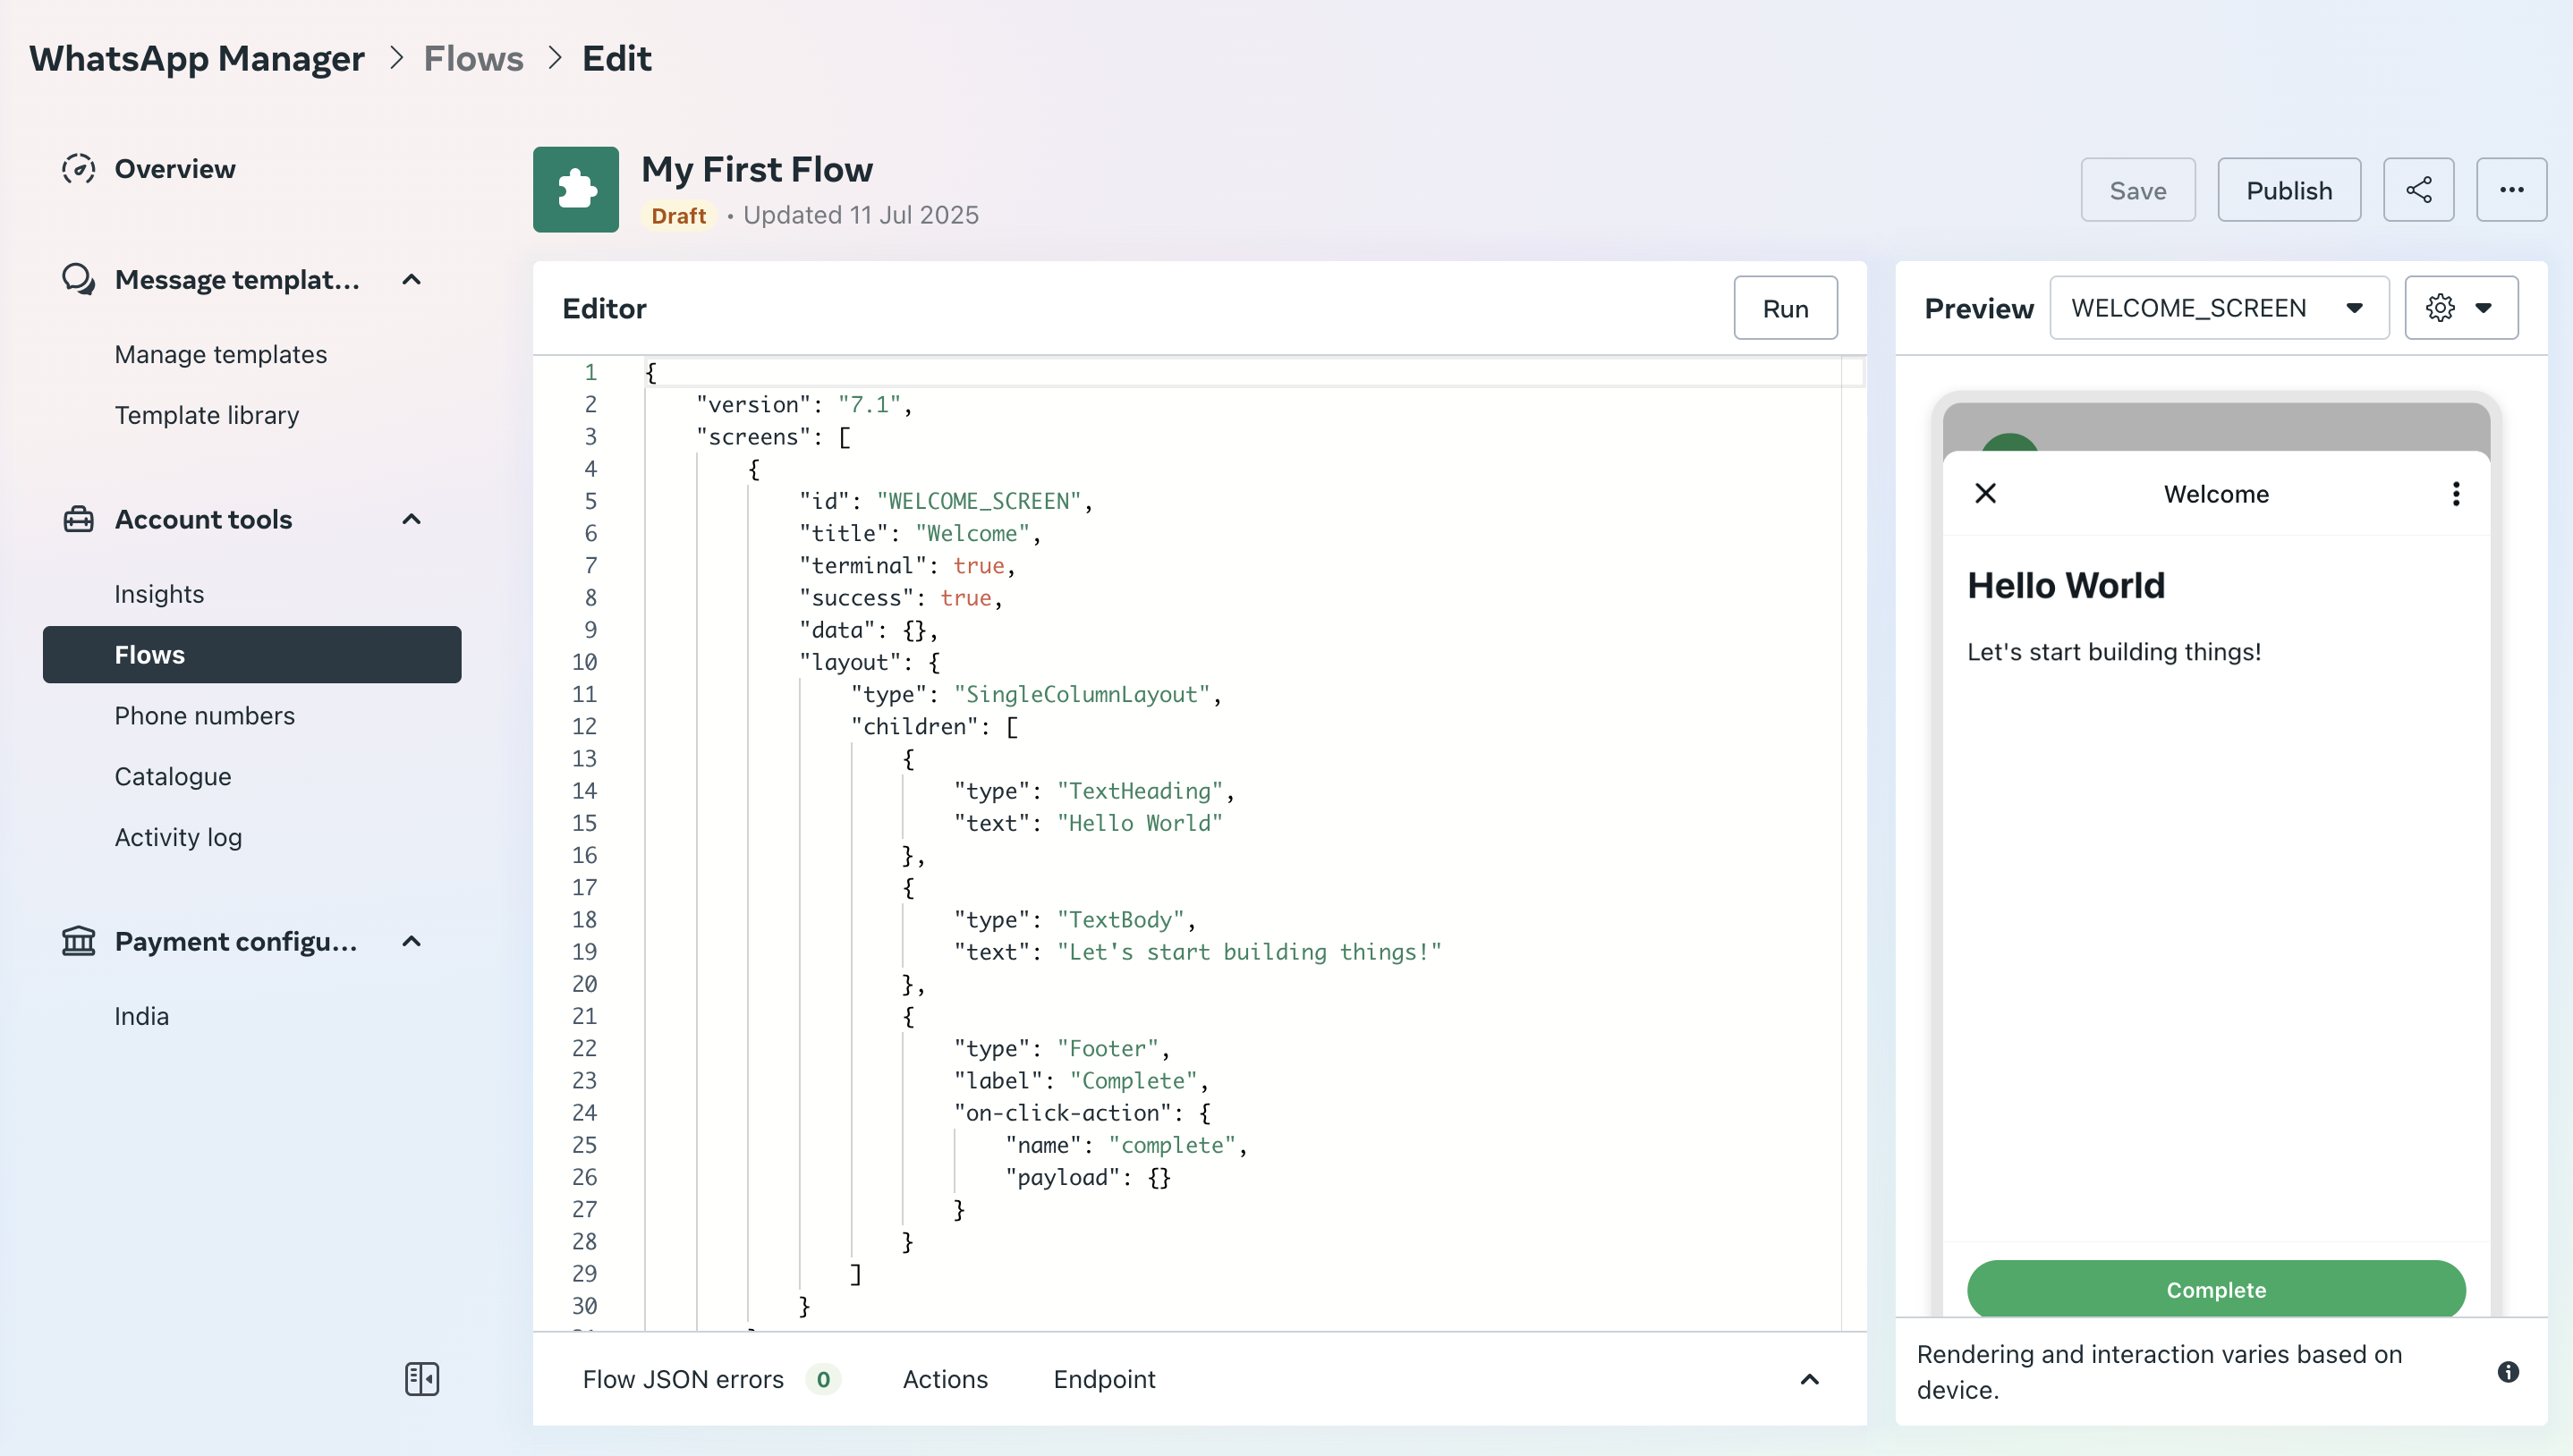Click the "Let's start building things!" code string
Viewport: 2573px width, 1456px height.
click(1249, 952)
